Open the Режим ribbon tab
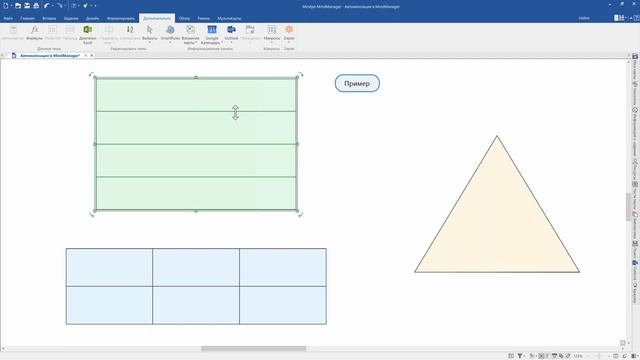Screen dimensions: 640x360 point(204,18)
